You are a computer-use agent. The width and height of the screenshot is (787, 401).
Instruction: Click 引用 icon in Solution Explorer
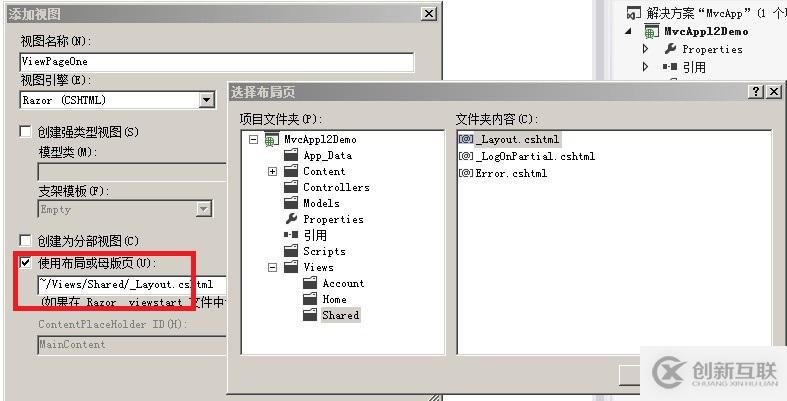pyautogui.click(x=670, y=66)
